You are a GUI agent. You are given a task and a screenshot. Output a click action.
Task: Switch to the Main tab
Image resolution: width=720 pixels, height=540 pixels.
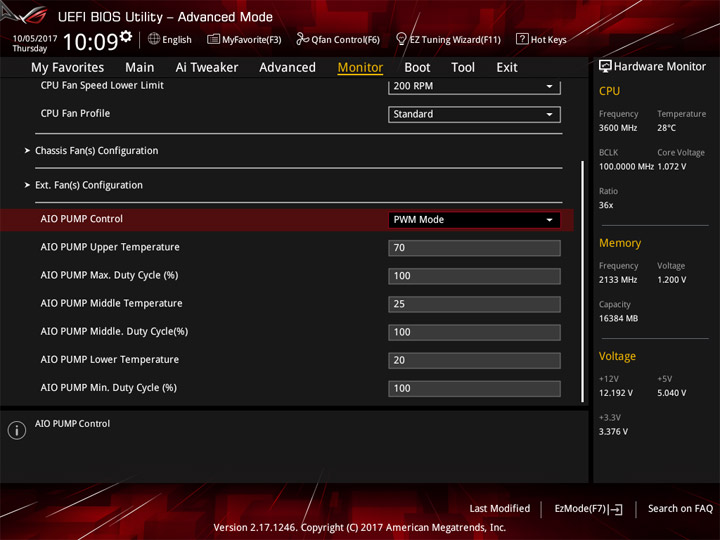click(x=140, y=68)
